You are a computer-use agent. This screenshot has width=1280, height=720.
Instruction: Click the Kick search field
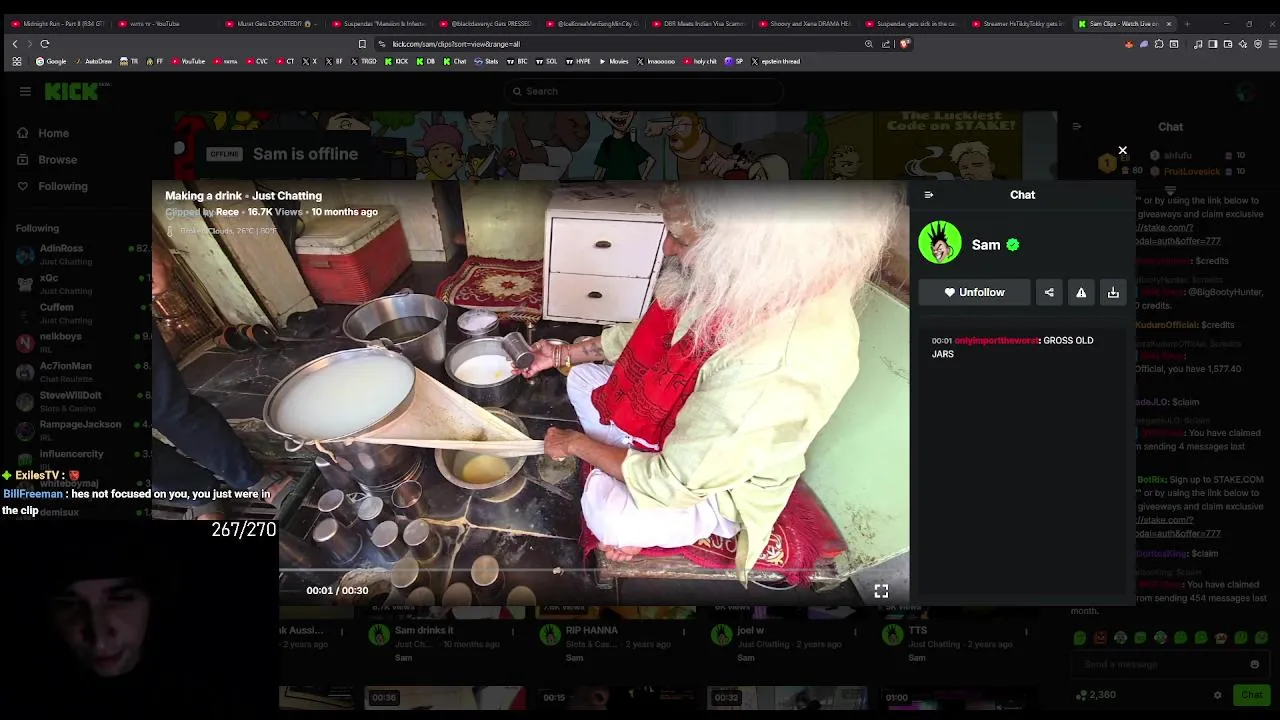(644, 91)
